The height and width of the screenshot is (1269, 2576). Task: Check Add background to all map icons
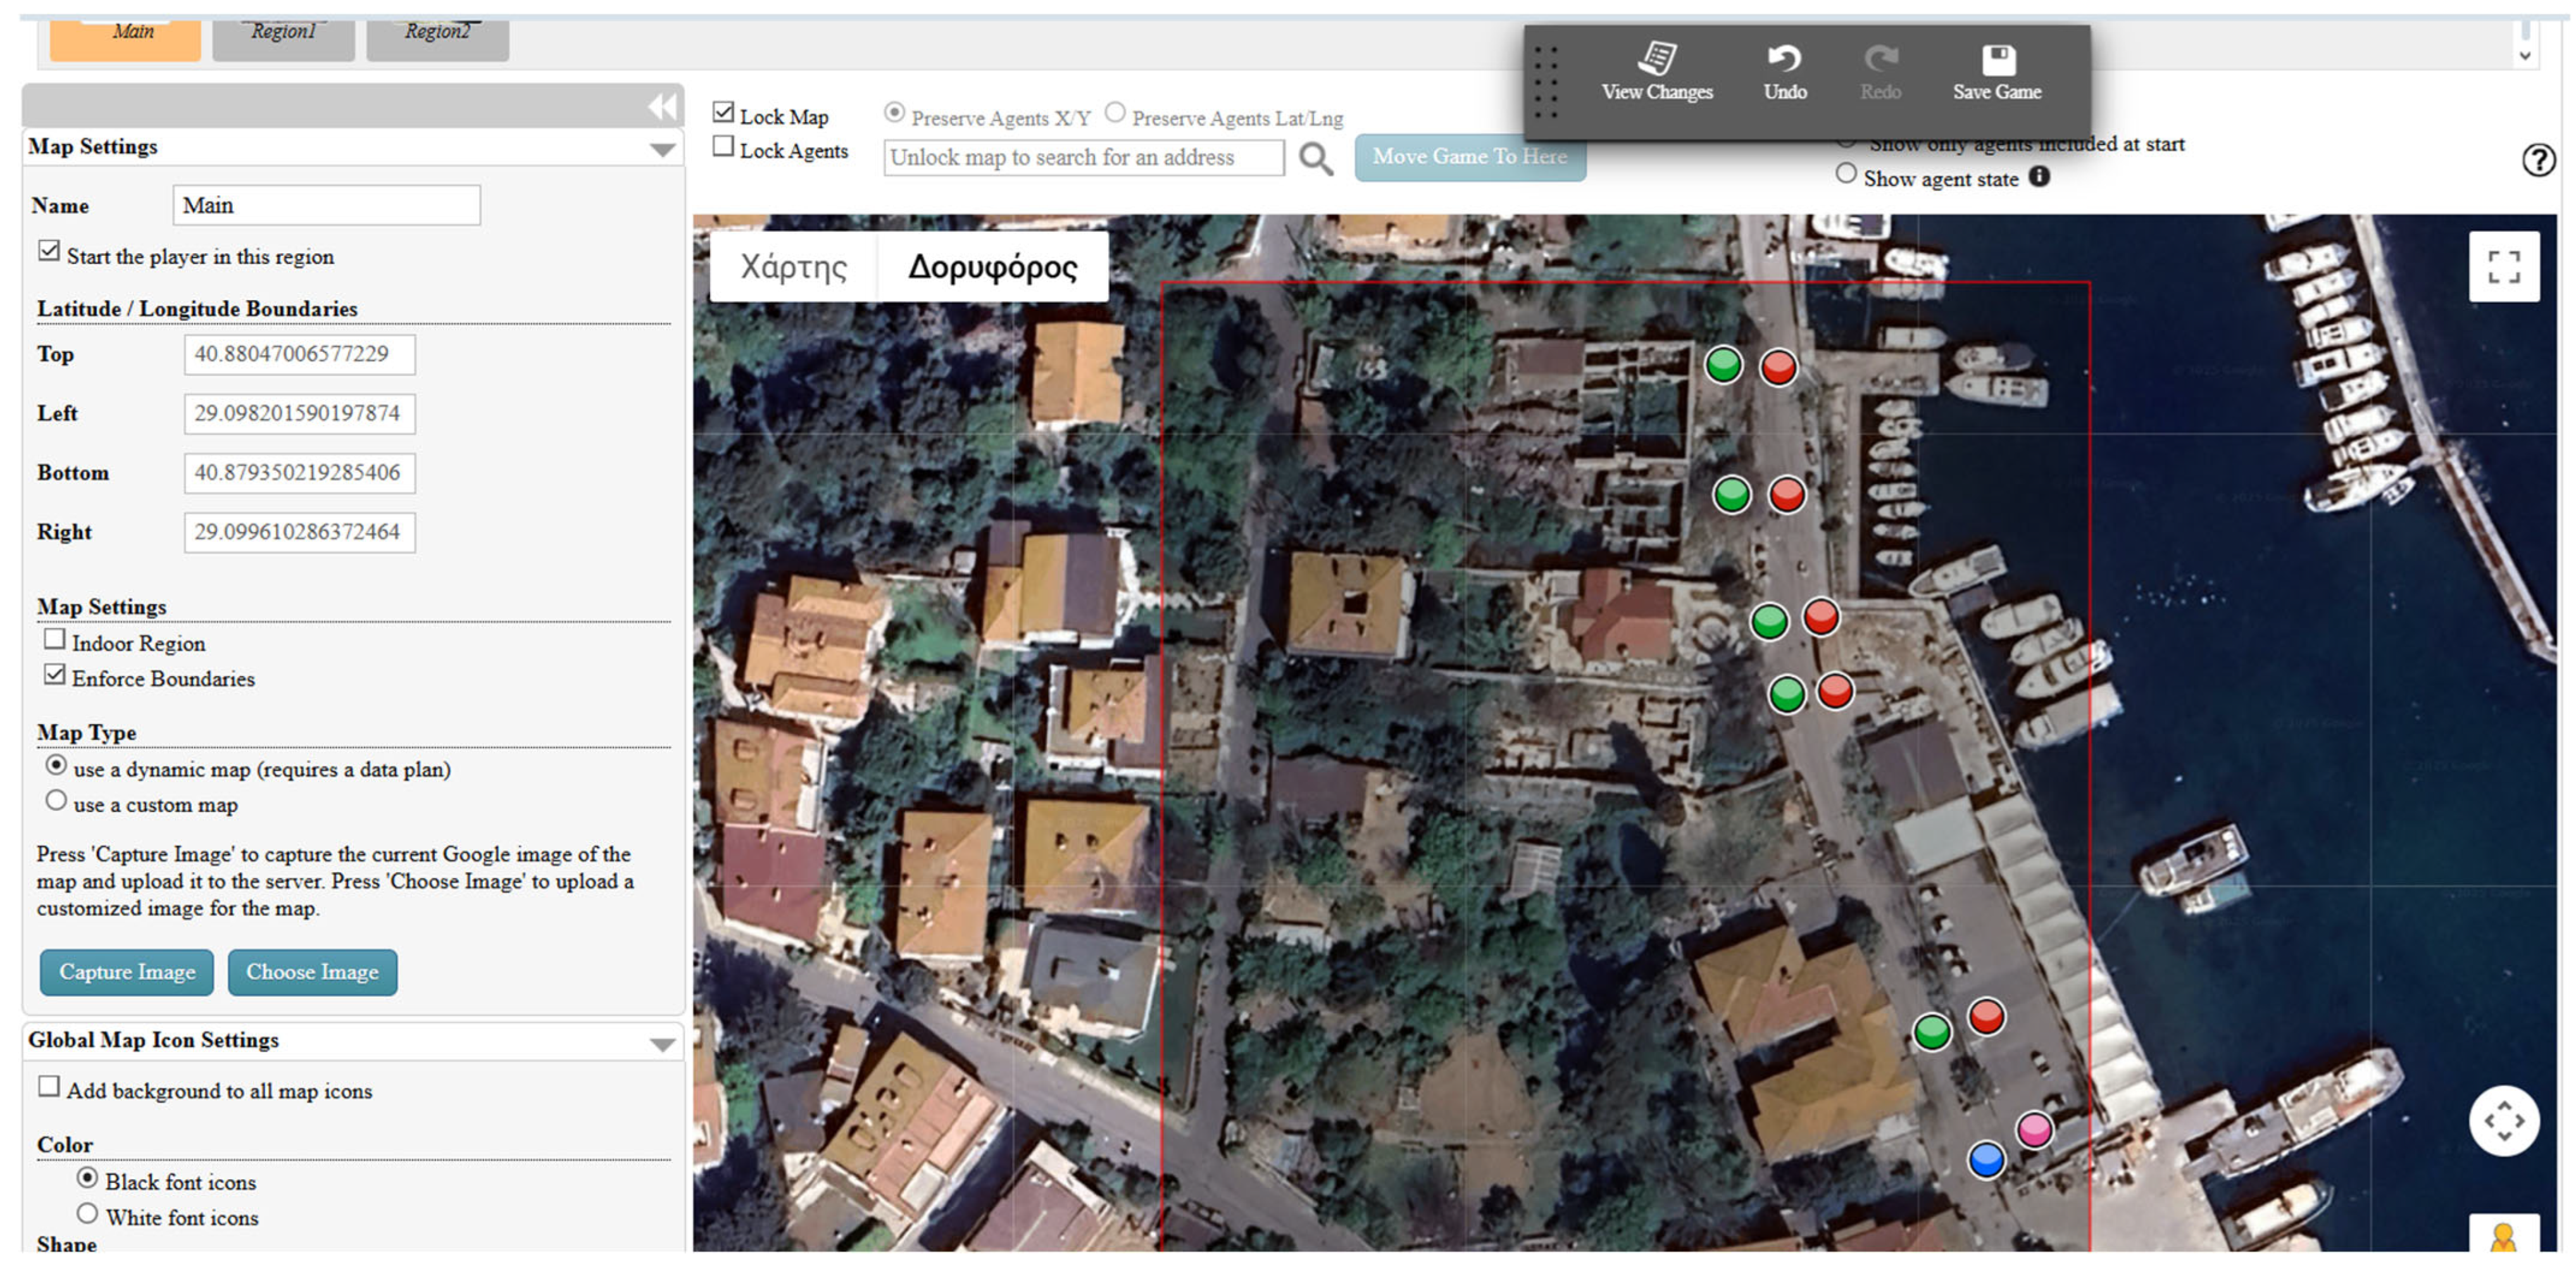[49, 1087]
